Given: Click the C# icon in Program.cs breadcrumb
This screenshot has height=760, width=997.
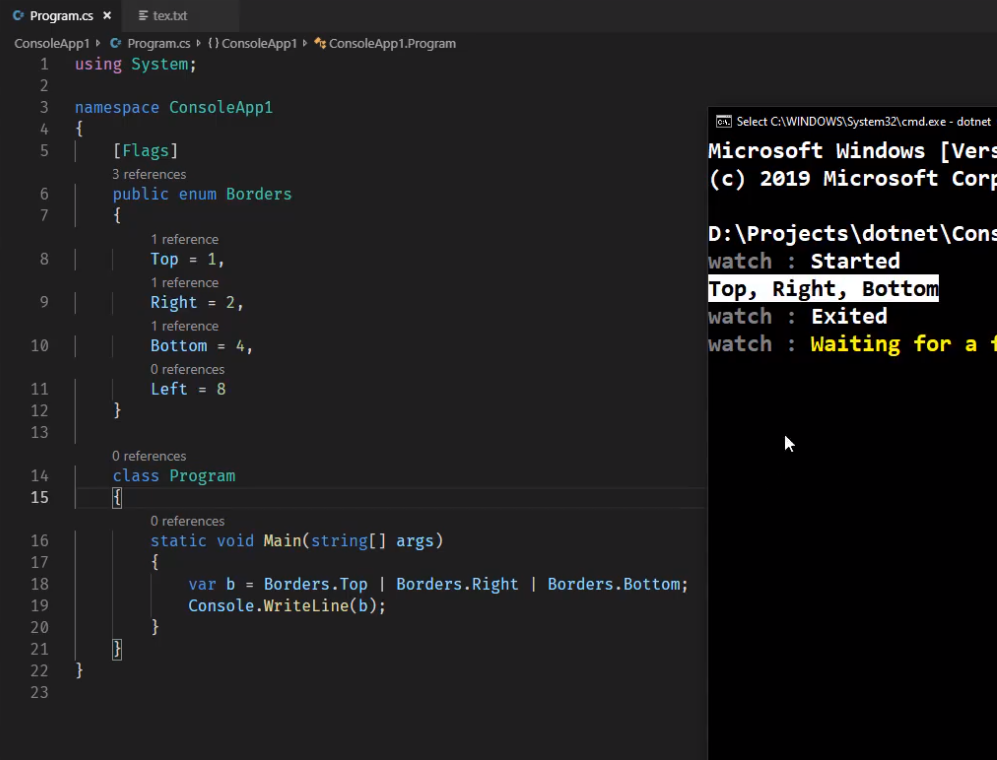Looking at the screenshot, I should [x=116, y=44].
